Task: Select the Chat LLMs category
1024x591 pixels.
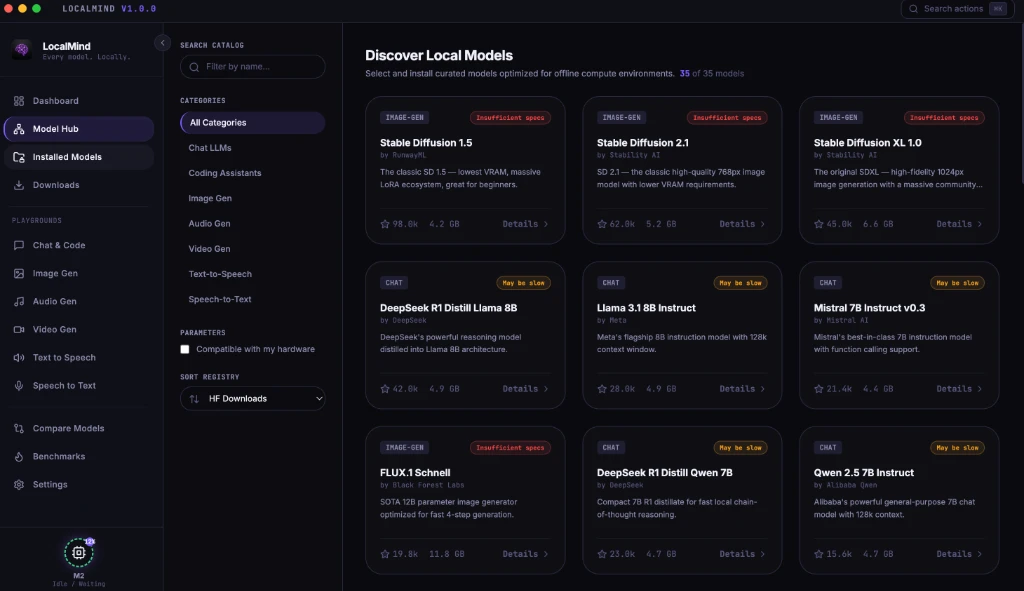Action: (x=210, y=148)
